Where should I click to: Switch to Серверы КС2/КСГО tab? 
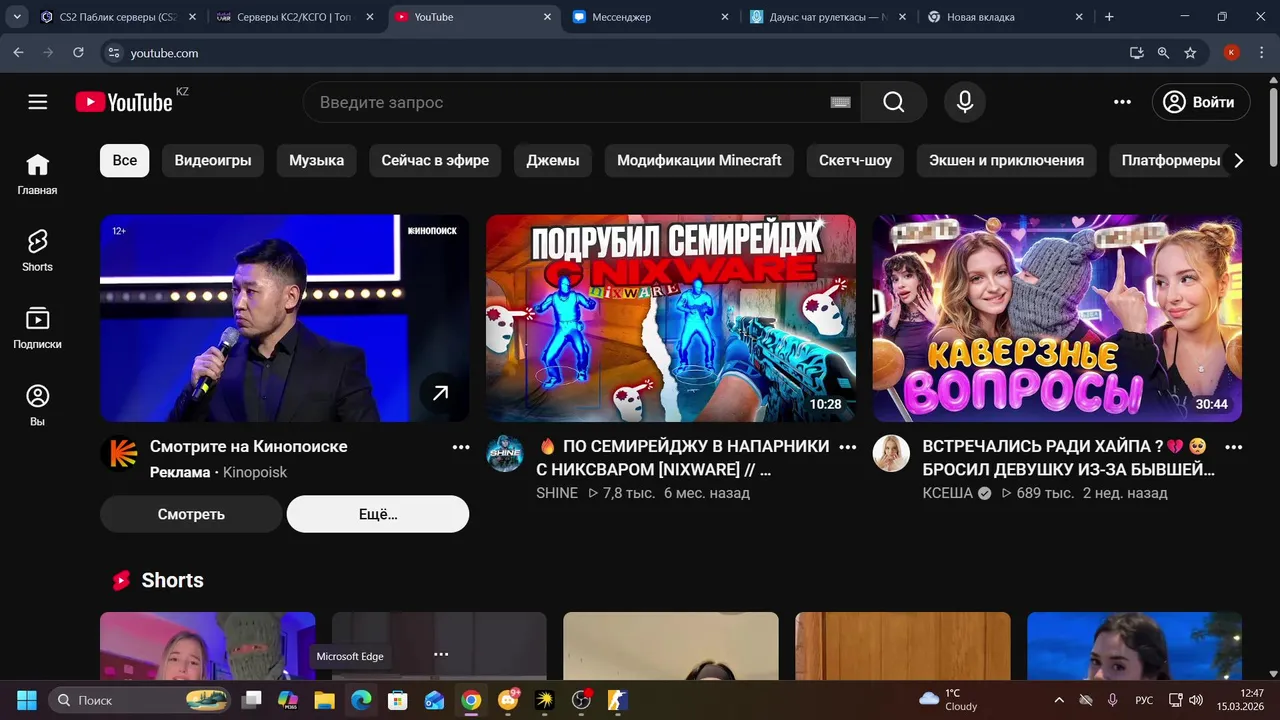coord(296,17)
